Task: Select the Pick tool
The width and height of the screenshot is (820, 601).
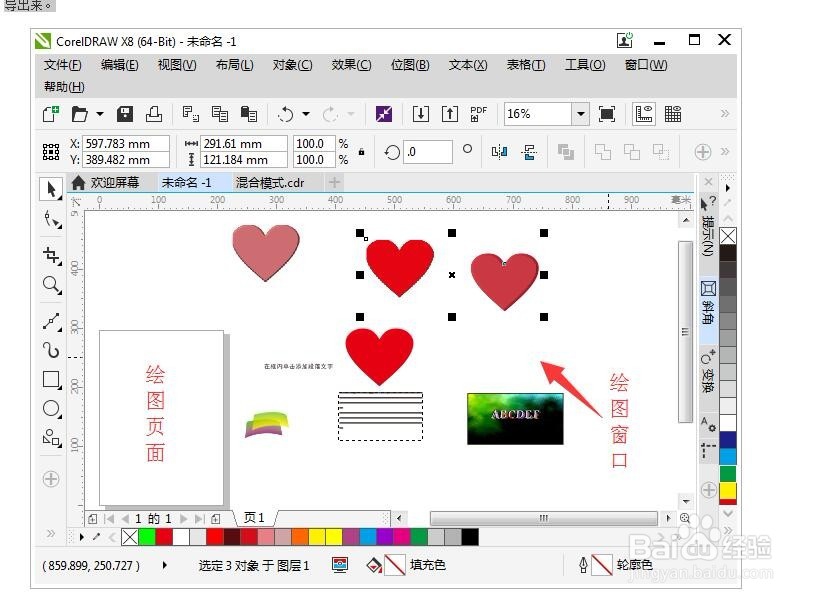Action: [x=51, y=188]
